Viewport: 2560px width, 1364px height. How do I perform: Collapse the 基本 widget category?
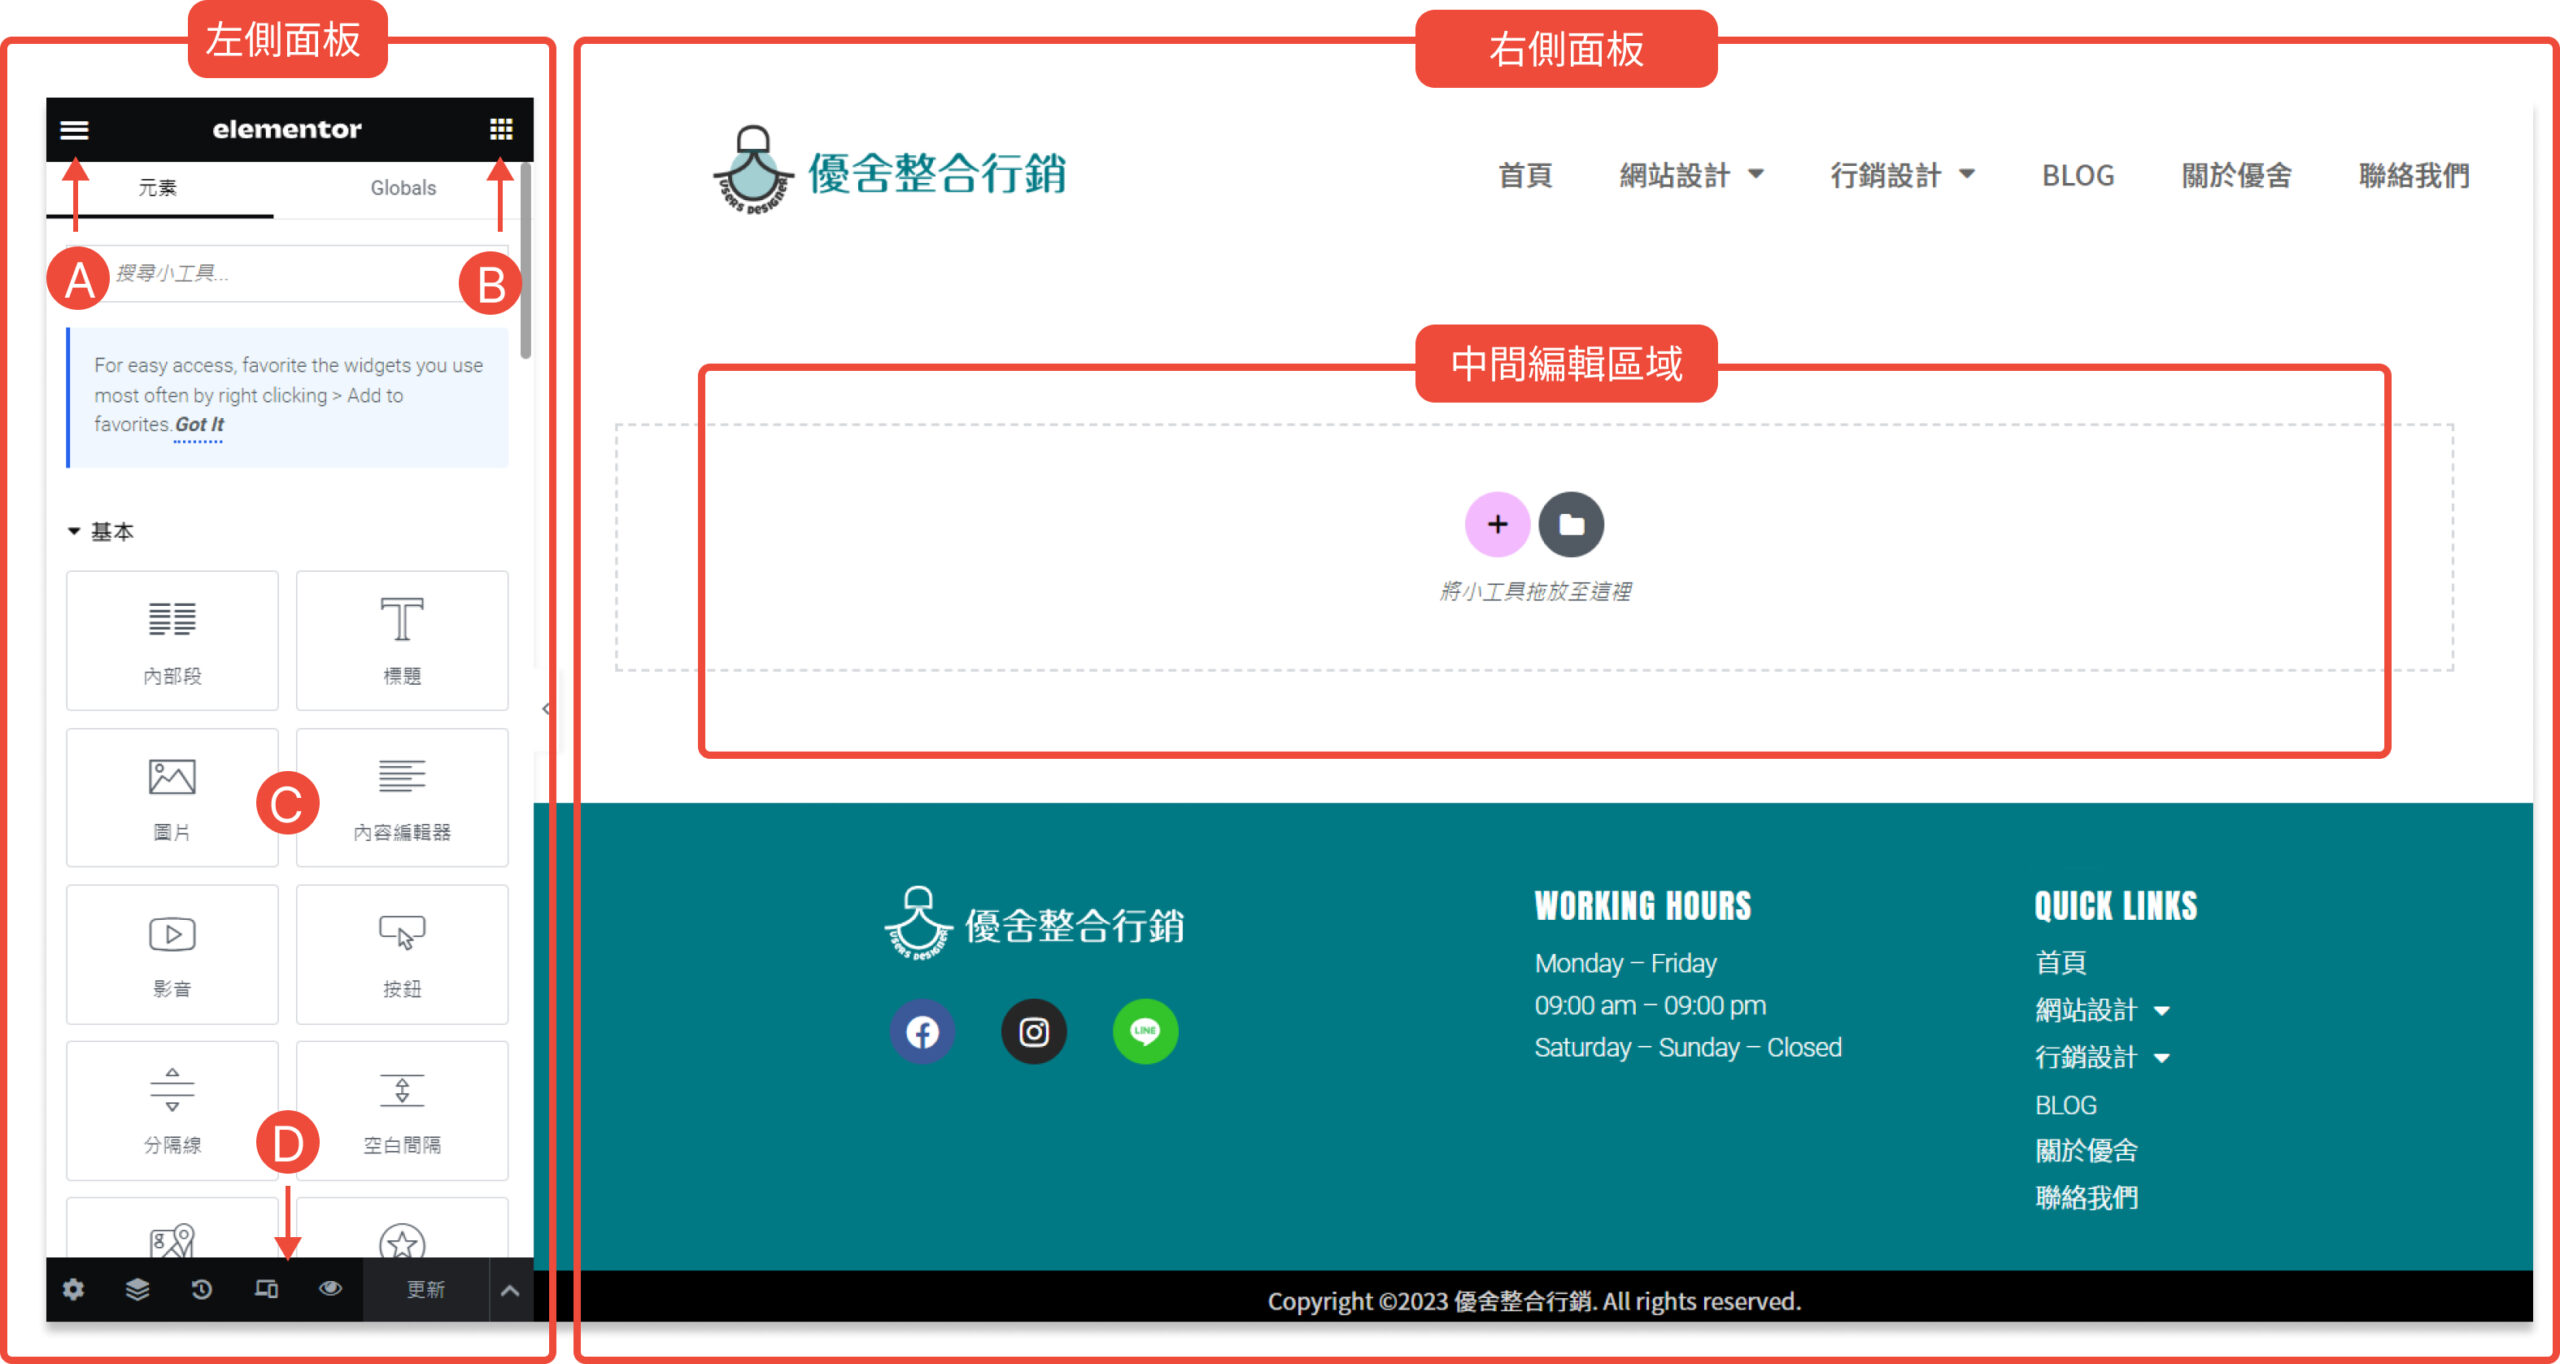100,532
